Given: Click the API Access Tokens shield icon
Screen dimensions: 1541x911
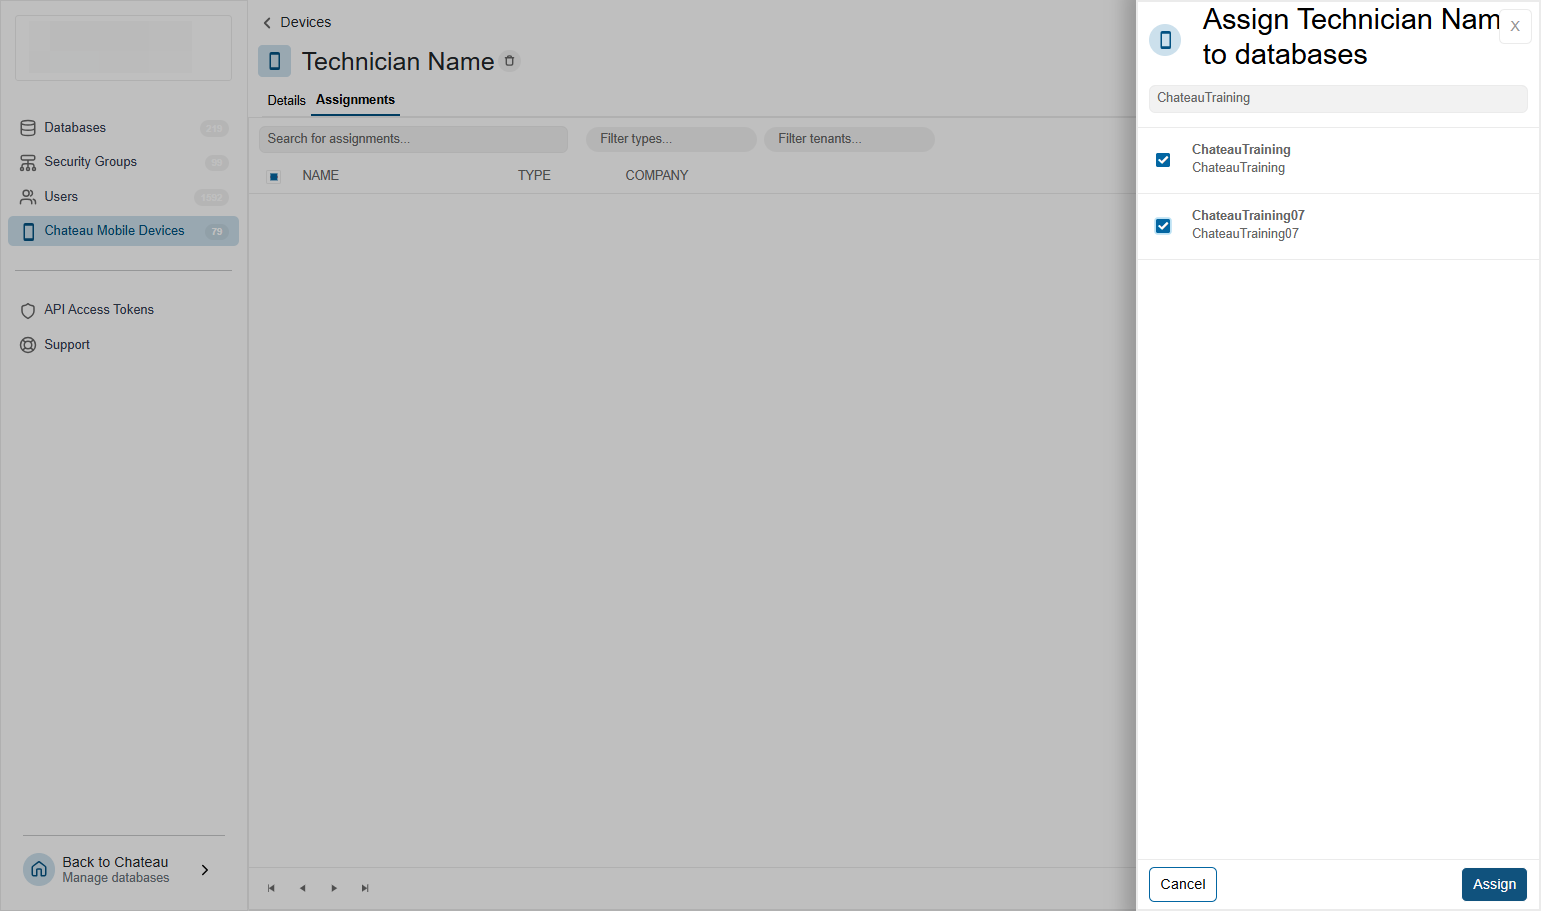Looking at the screenshot, I should [28, 310].
